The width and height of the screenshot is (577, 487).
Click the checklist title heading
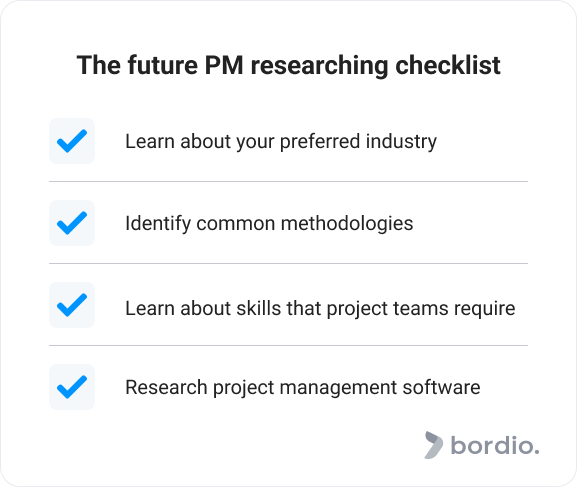288,66
